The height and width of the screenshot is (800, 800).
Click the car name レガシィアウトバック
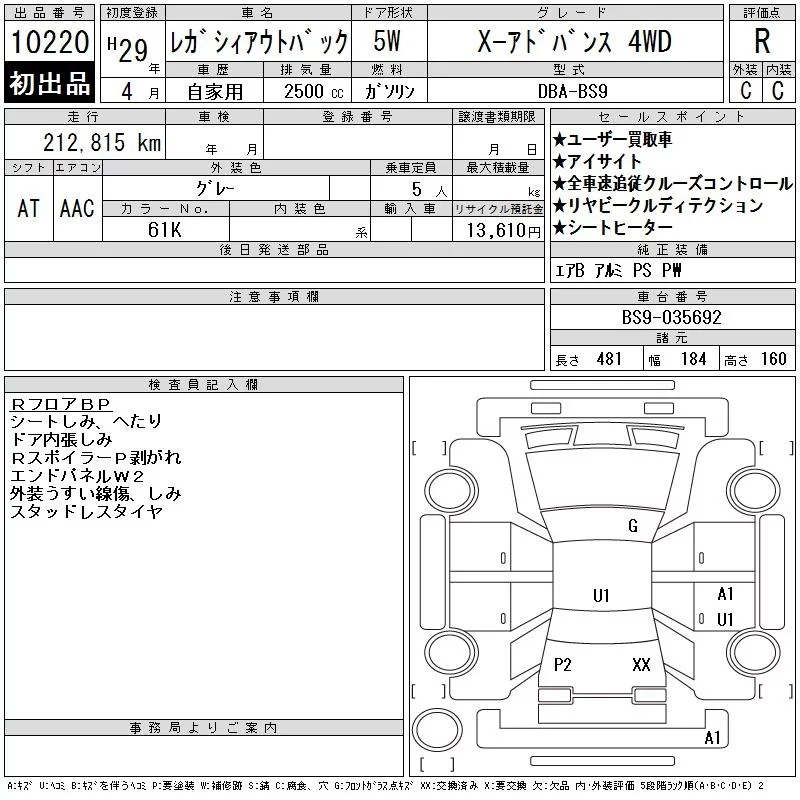click(x=258, y=42)
